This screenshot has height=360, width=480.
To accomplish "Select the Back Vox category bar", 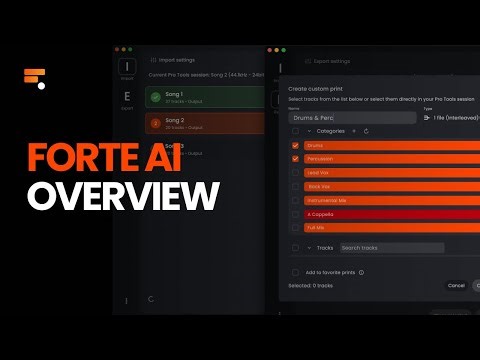I will [392, 186].
